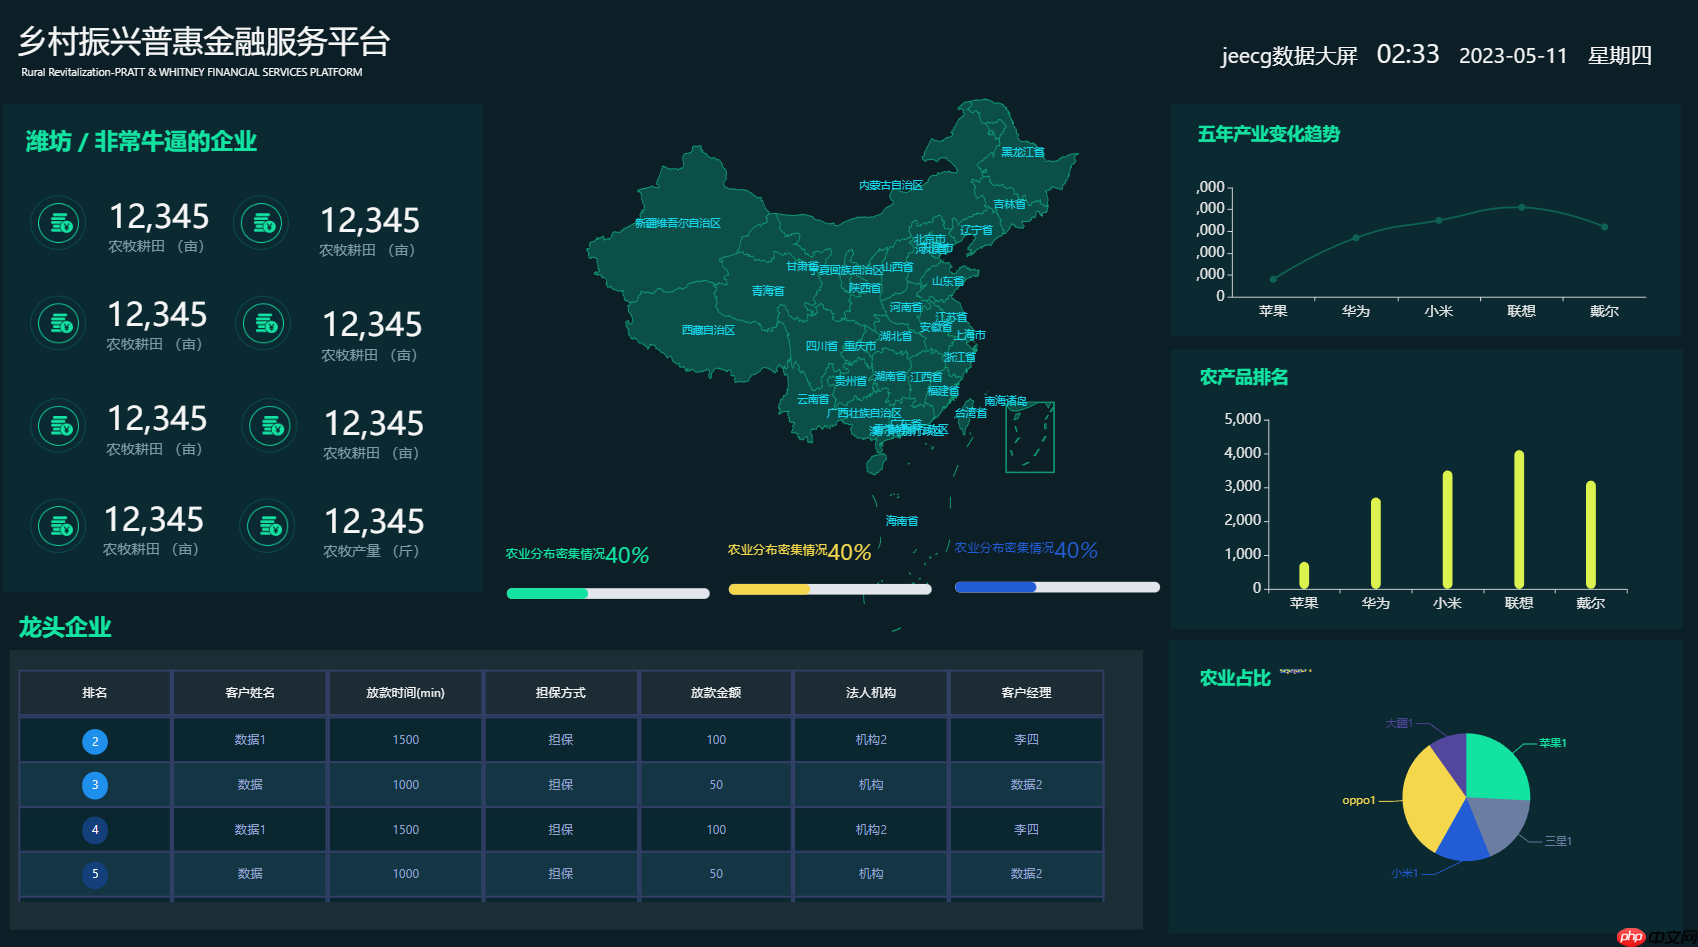This screenshot has height=947, width=1698.
Task: Click the 联想 bar in 农产品排名 chart
Action: click(x=1519, y=520)
